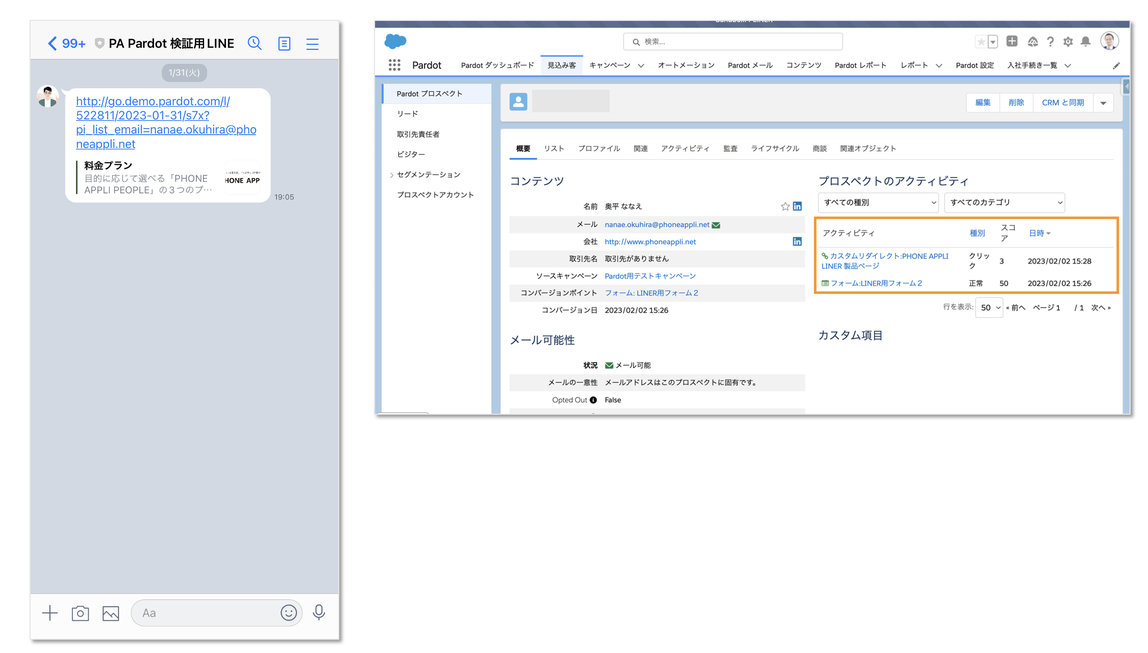Open the Trailhead guidance icon
The width and height of the screenshot is (1148, 653).
pos(1032,42)
